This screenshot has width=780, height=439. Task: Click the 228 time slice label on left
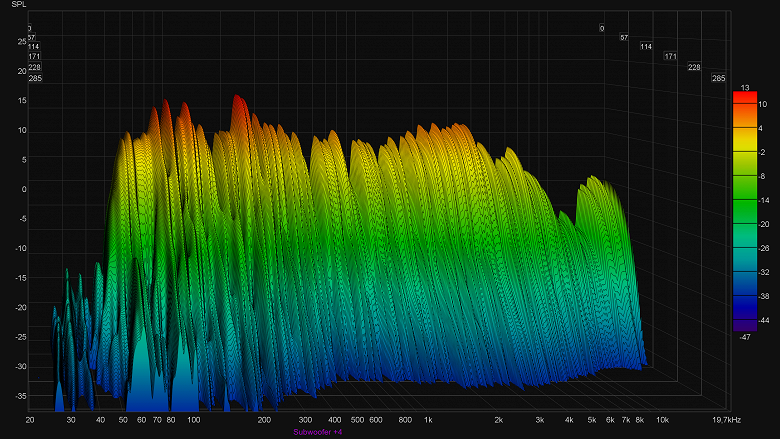[34, 67]
